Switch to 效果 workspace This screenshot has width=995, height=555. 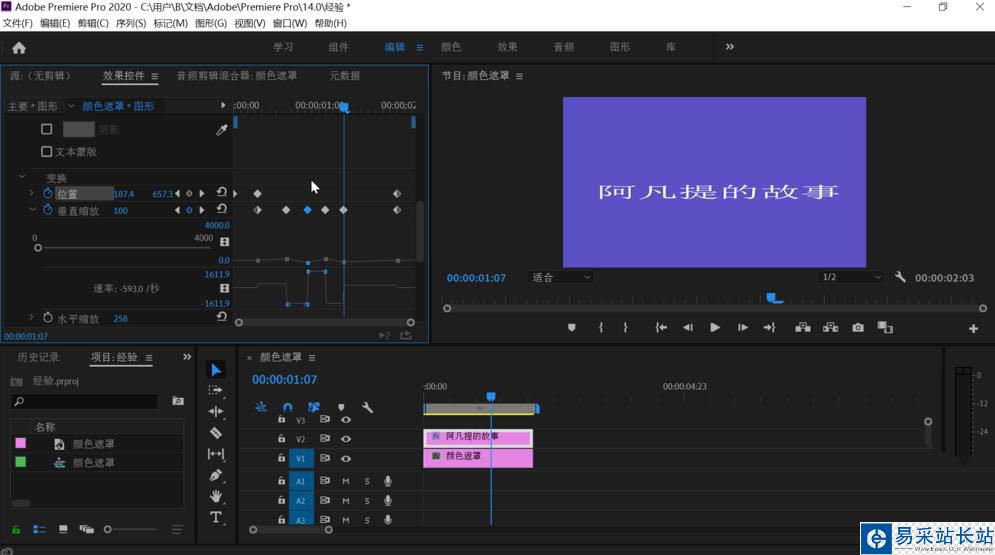(508, 47)
